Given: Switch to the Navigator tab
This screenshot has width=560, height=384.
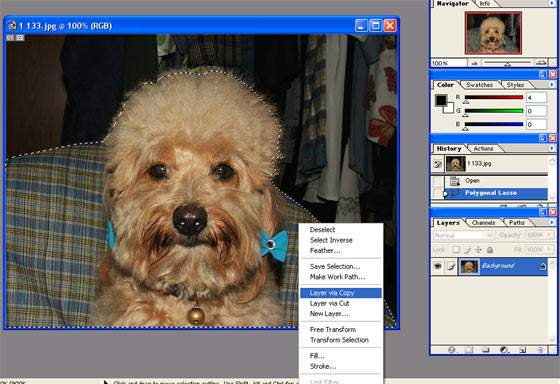Looking at the screenshot, I should (452, 4).
